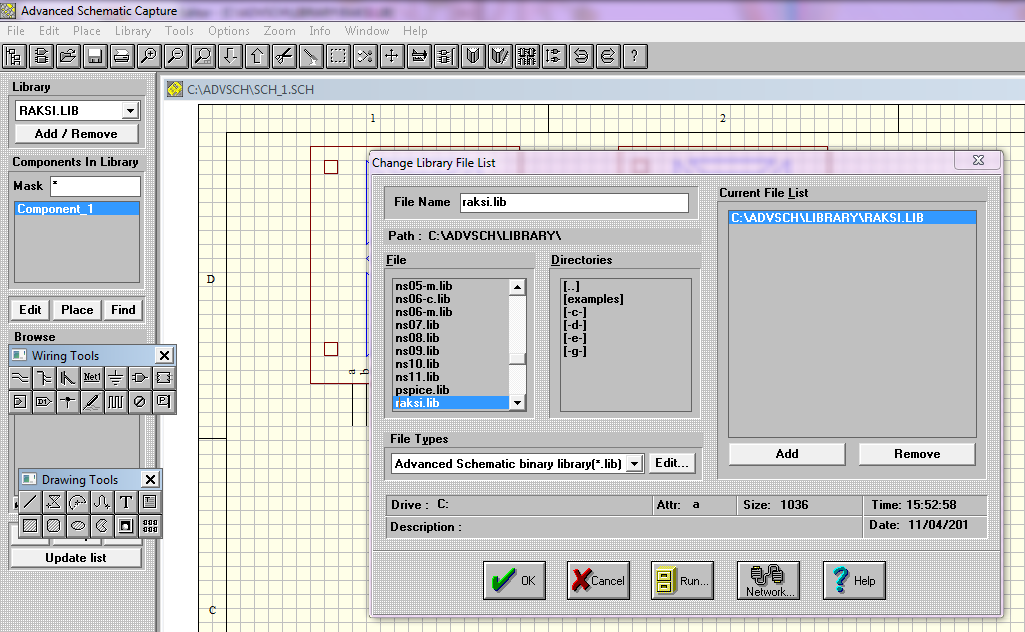
Task: Select C:\ADVSCH\LIBRARY\RAKSI.LIB in Current File List
Action: (852, 218)
